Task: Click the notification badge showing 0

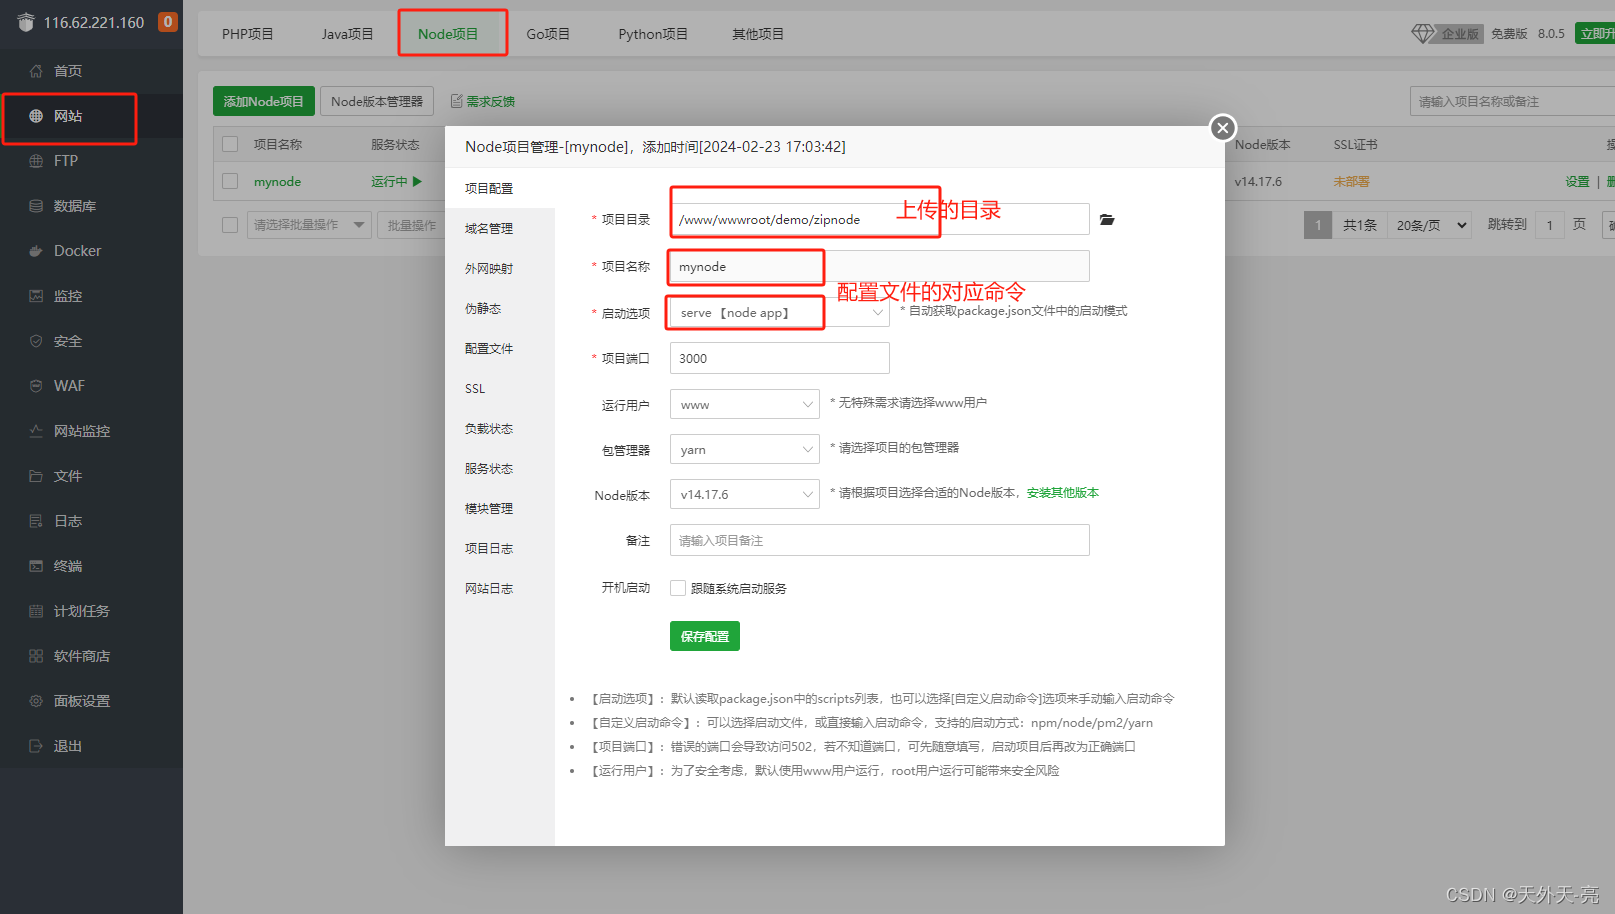Action: (168, 22)
